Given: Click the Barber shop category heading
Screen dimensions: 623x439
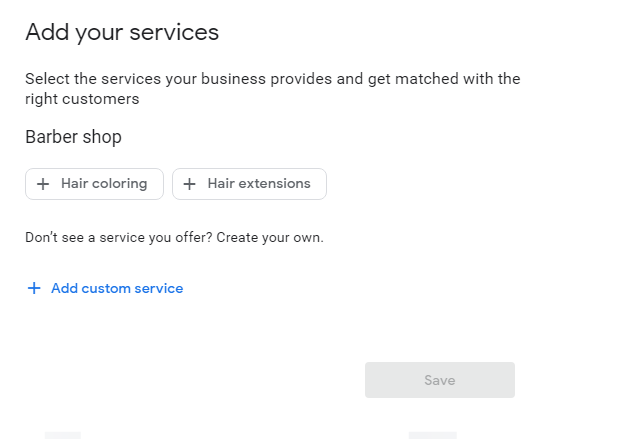Looking at the screenshot, I should (x=74, y=137).
